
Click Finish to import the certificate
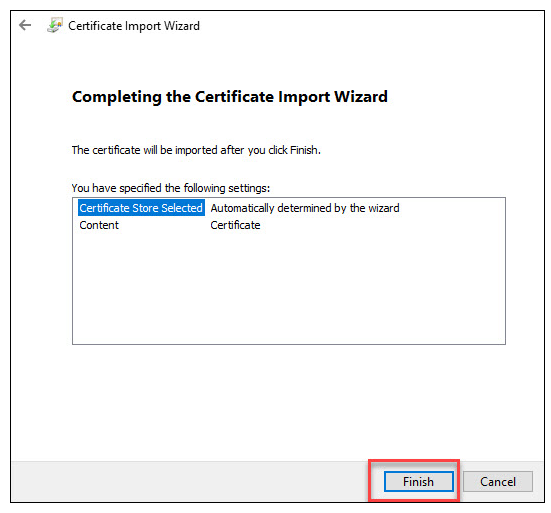419,481
